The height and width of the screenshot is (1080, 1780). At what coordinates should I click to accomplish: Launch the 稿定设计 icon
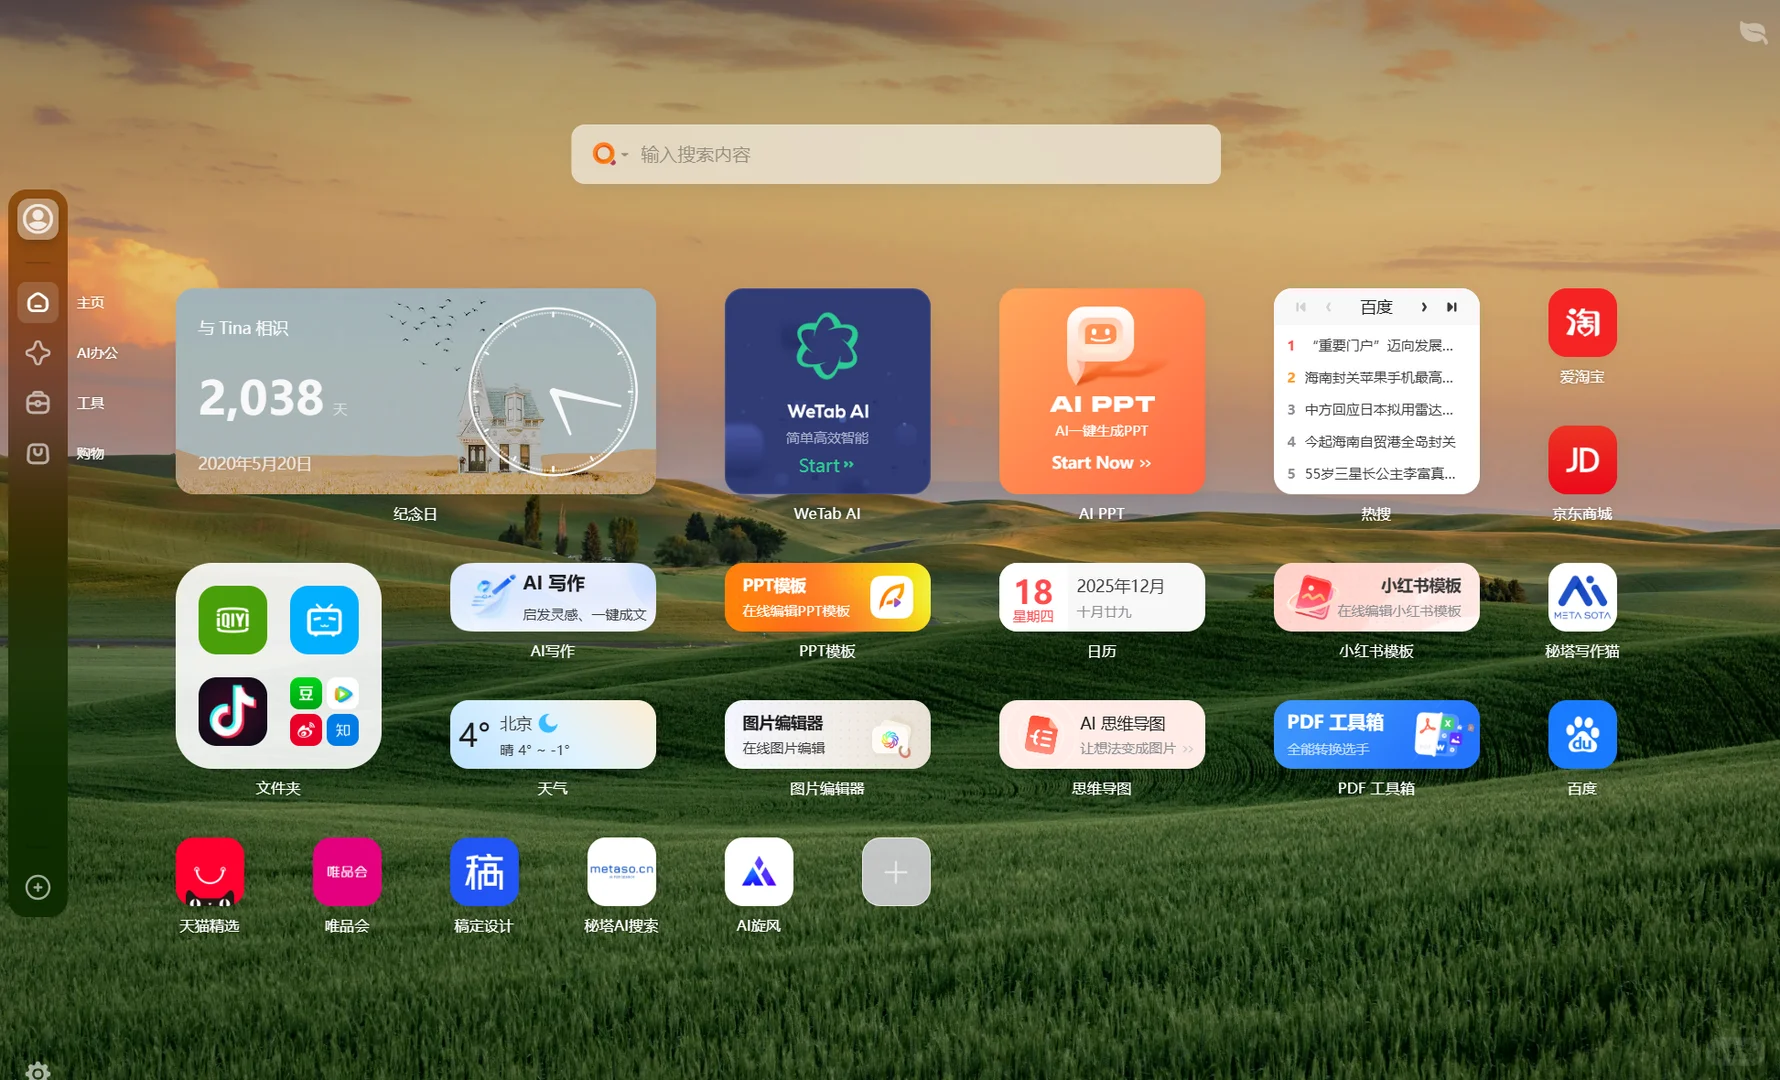[x=484, y=872]
